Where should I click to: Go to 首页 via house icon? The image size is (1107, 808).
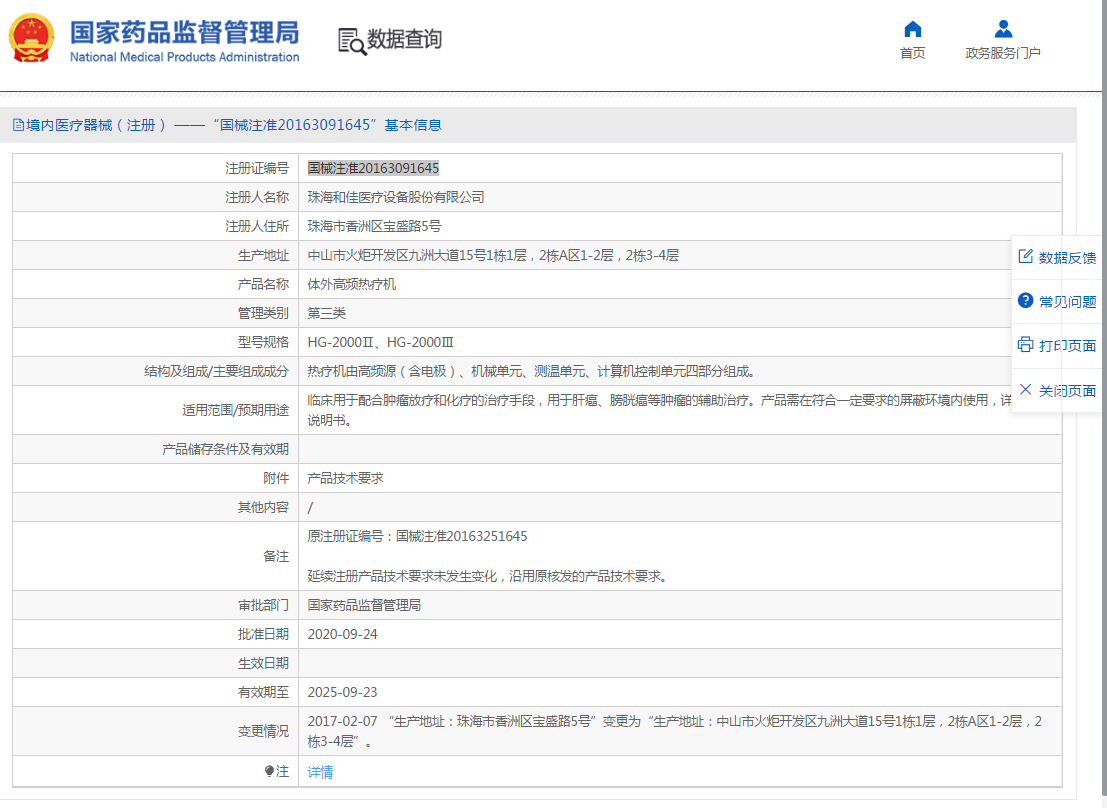click(912, 29)
